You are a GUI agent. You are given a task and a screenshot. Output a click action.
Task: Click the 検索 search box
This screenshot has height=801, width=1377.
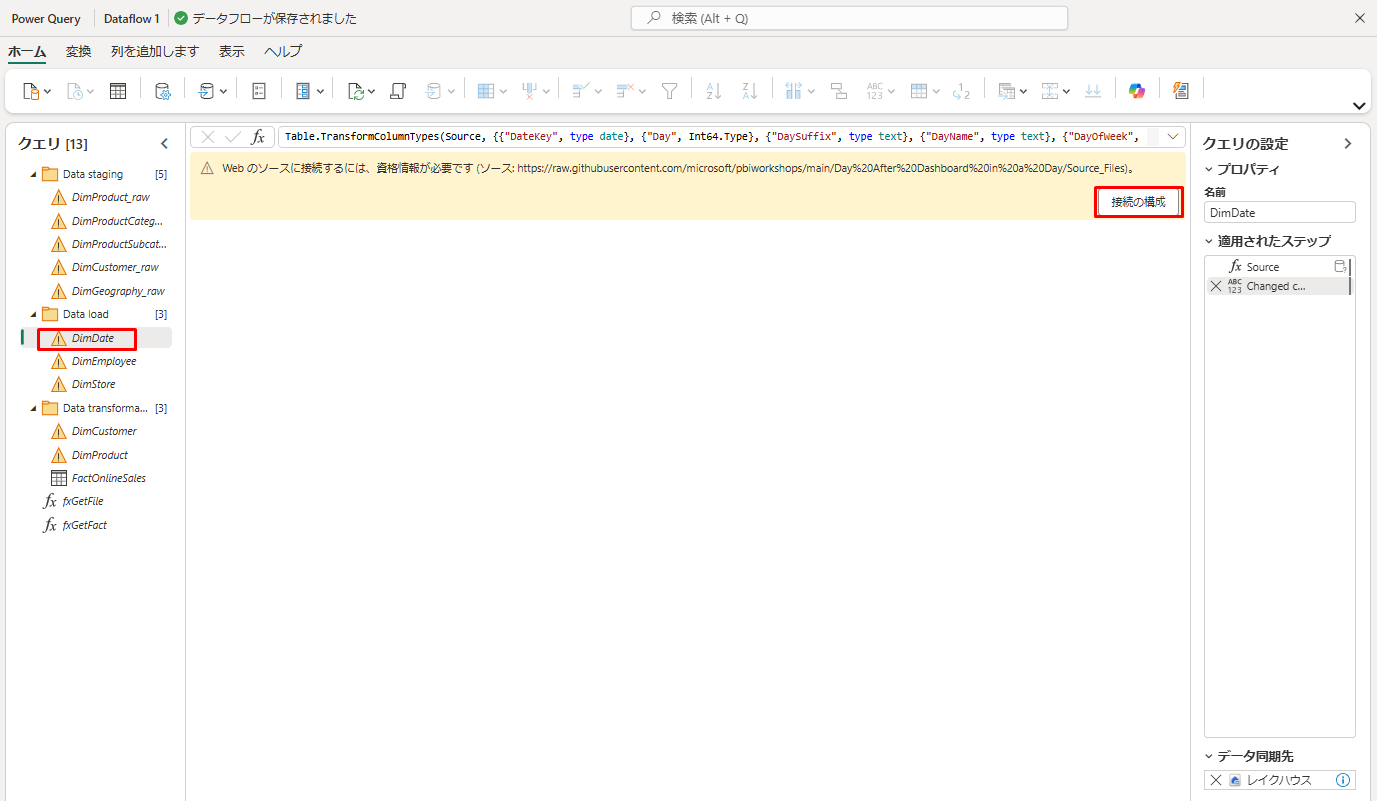(849, 18)
